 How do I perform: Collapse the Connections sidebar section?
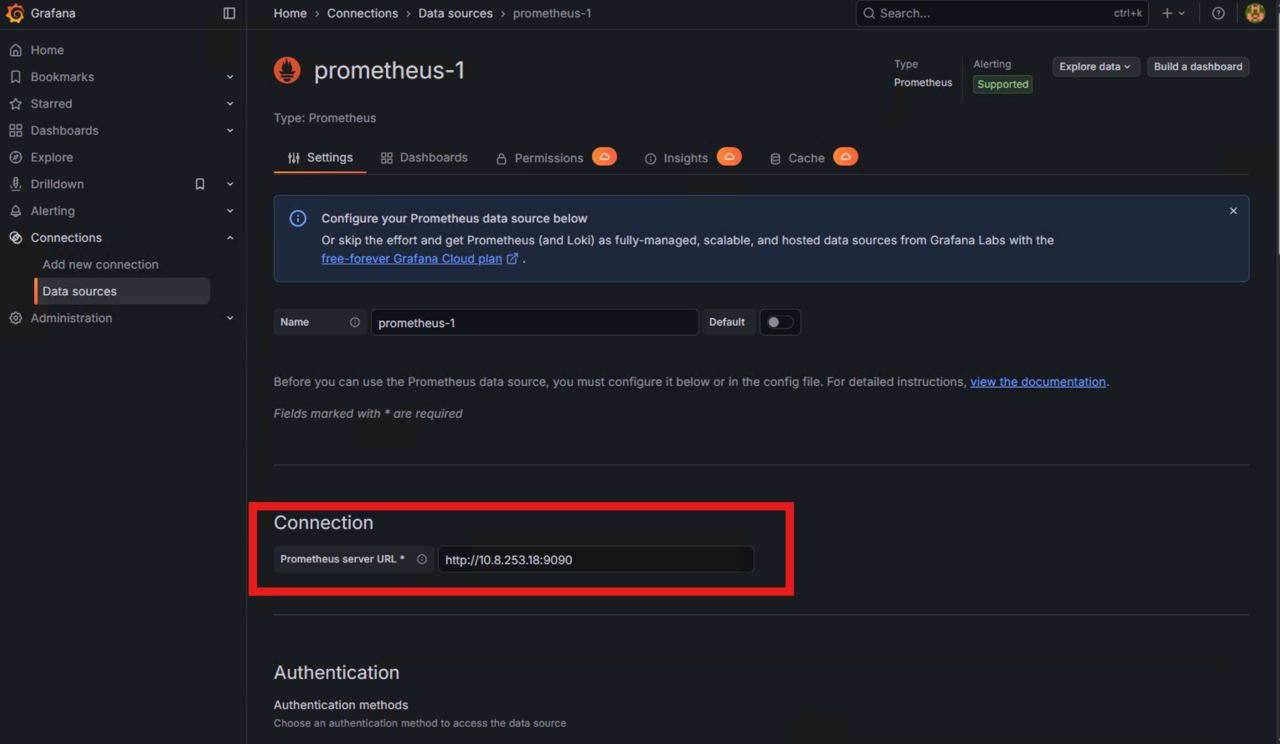tap(230, 238)
